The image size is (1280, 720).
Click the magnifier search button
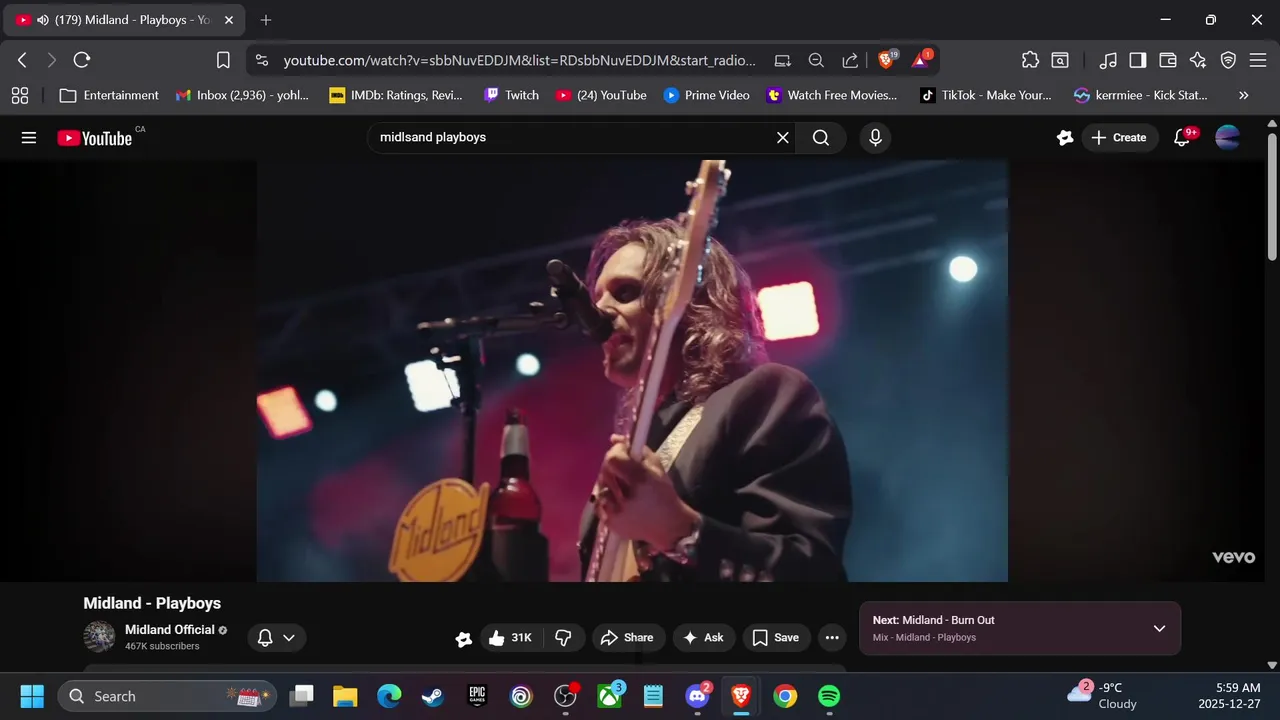[x=821, y=138]
